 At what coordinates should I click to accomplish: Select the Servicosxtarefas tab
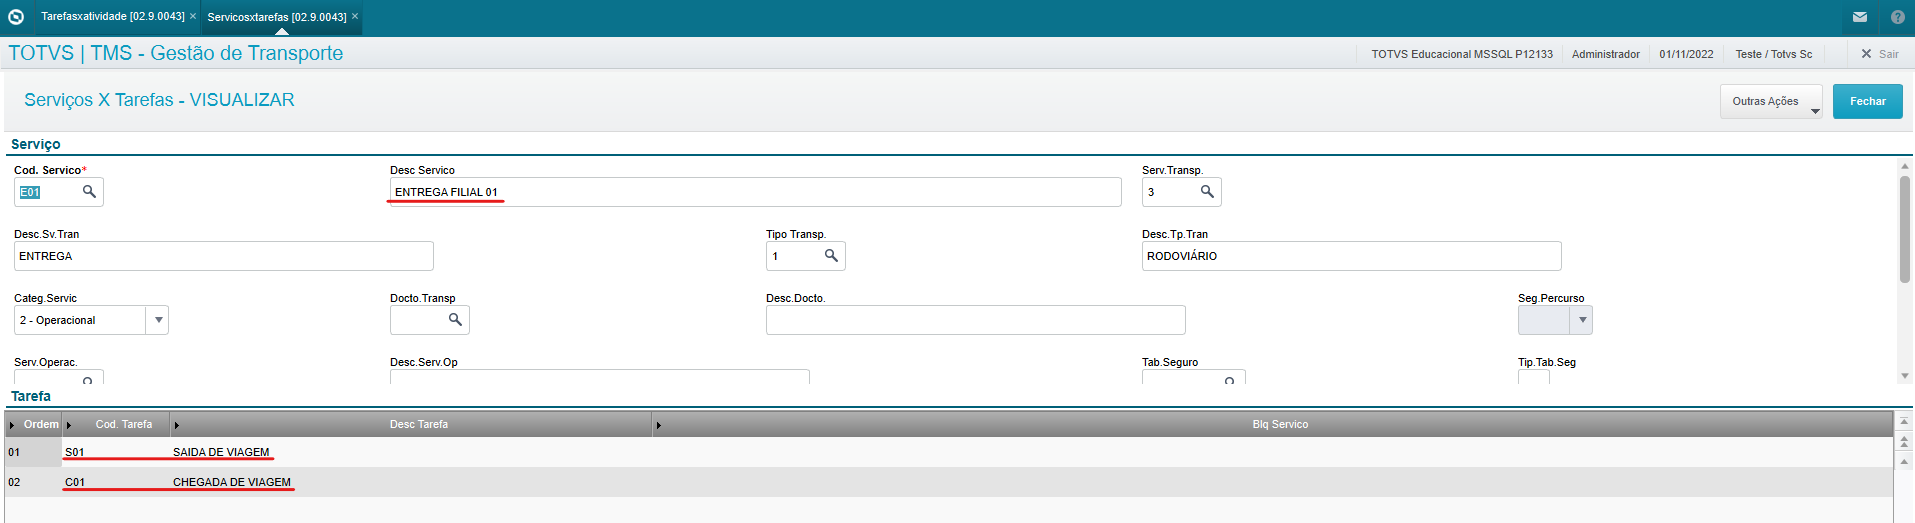[277, 17]
